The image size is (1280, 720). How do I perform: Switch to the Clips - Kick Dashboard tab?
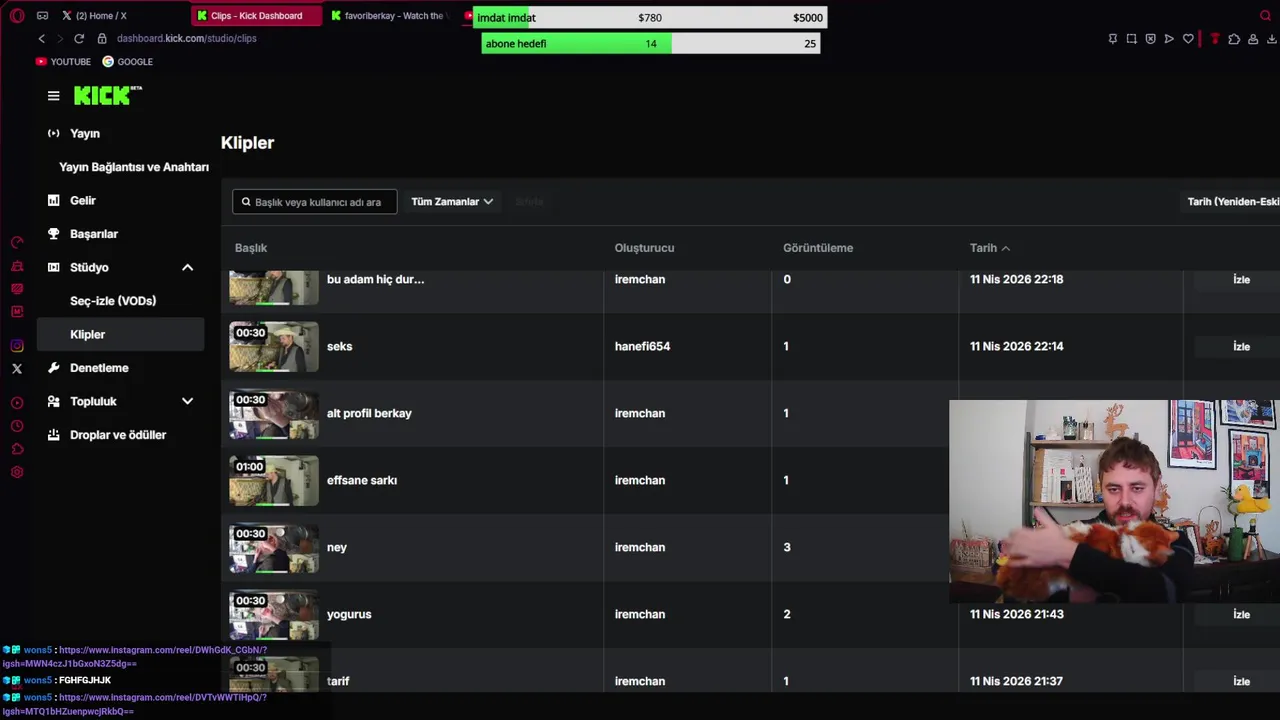click(x=256, y=16)
